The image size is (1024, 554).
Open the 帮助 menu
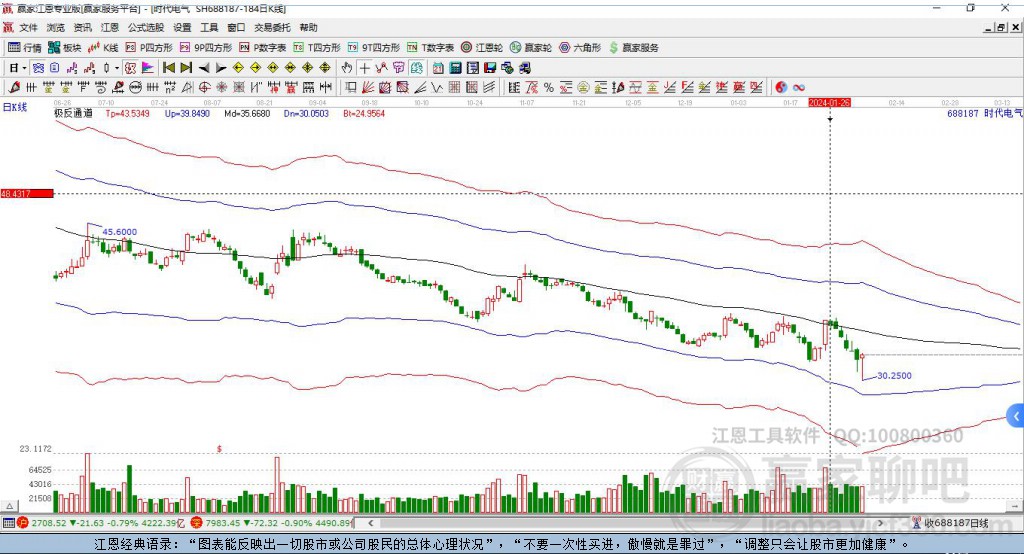coord(308,27)
